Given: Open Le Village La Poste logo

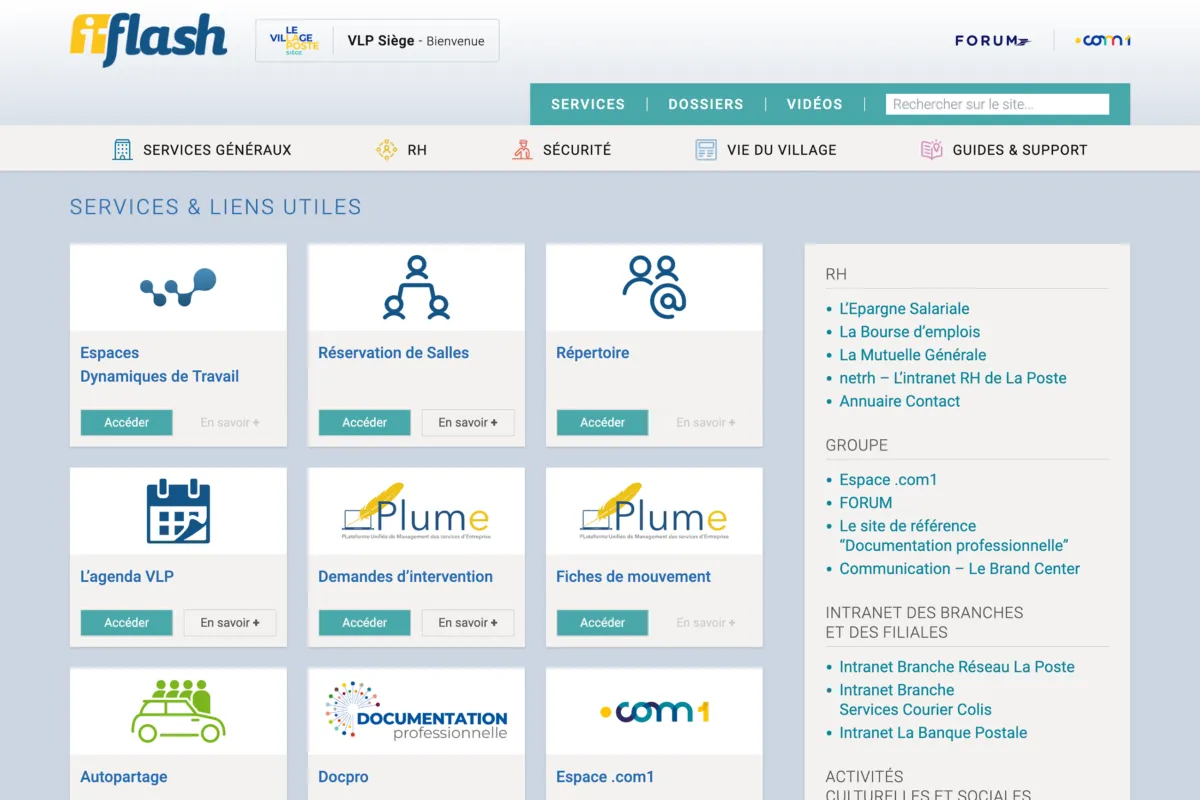Looking at the screenshot, I should (x=293, y=40).
